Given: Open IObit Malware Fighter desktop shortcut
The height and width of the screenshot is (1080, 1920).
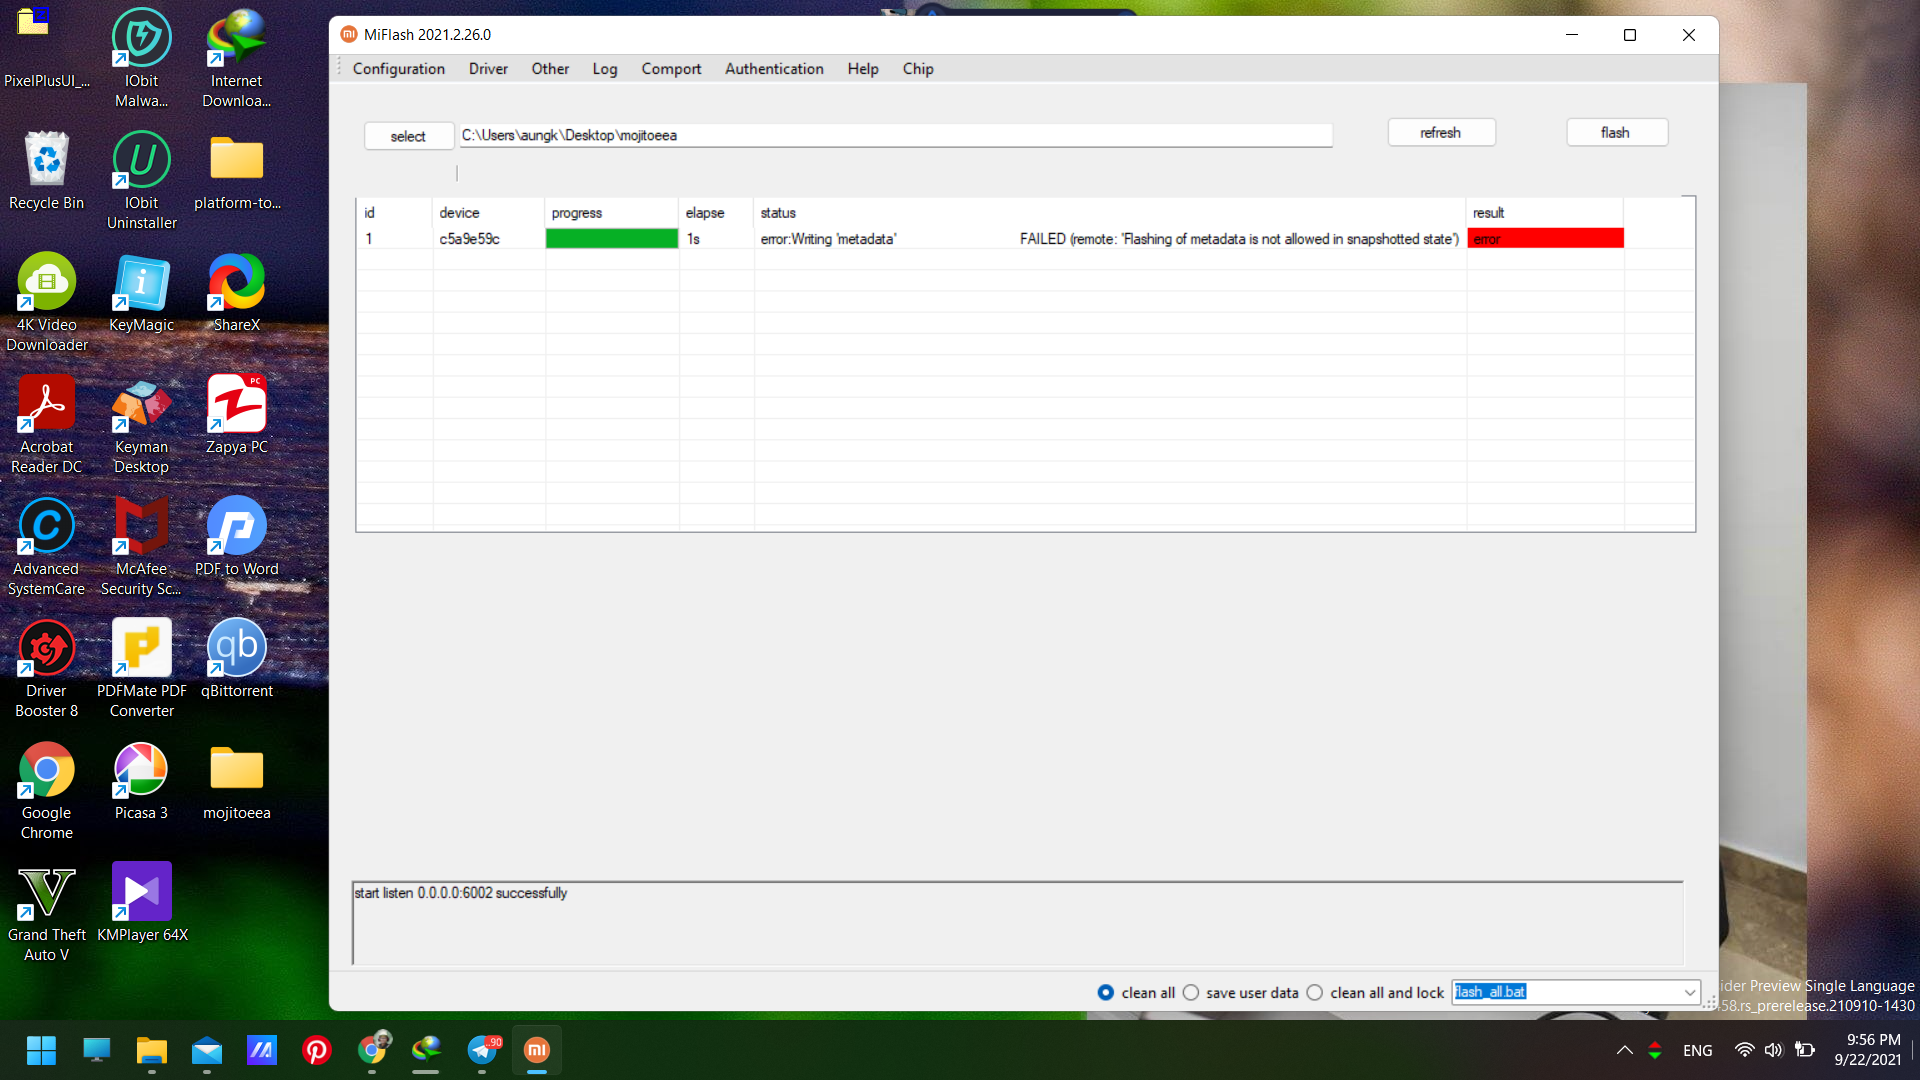Looking at the screenshot, I should point(141,58).
